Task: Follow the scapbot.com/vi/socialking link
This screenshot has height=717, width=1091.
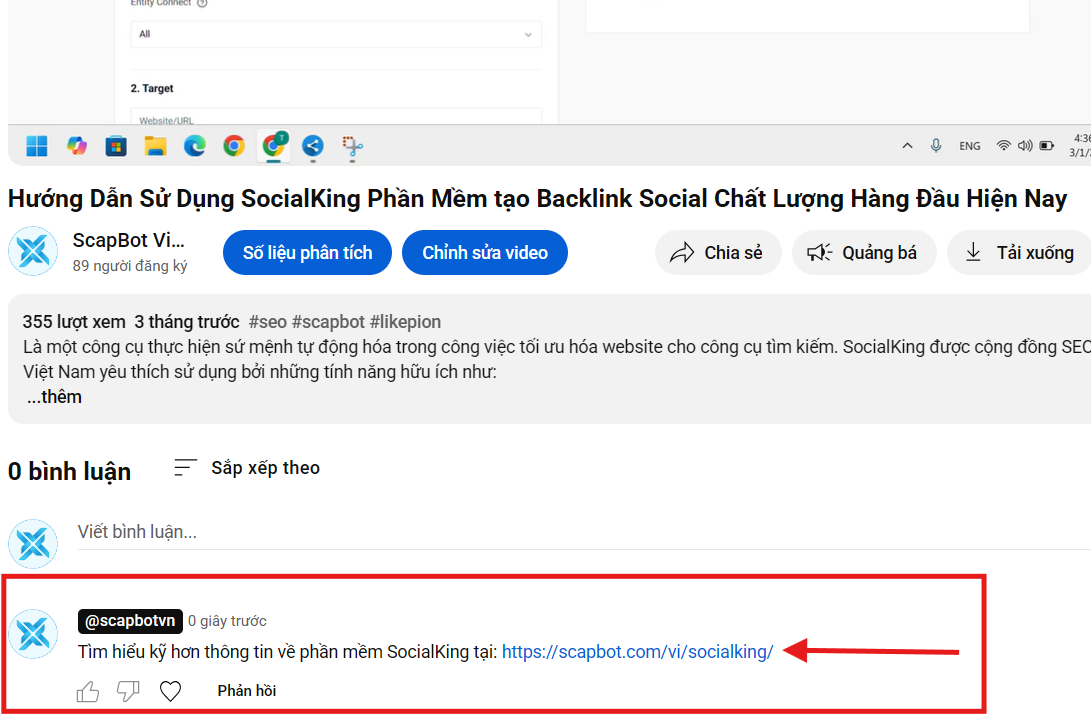Action: (637, 652)
